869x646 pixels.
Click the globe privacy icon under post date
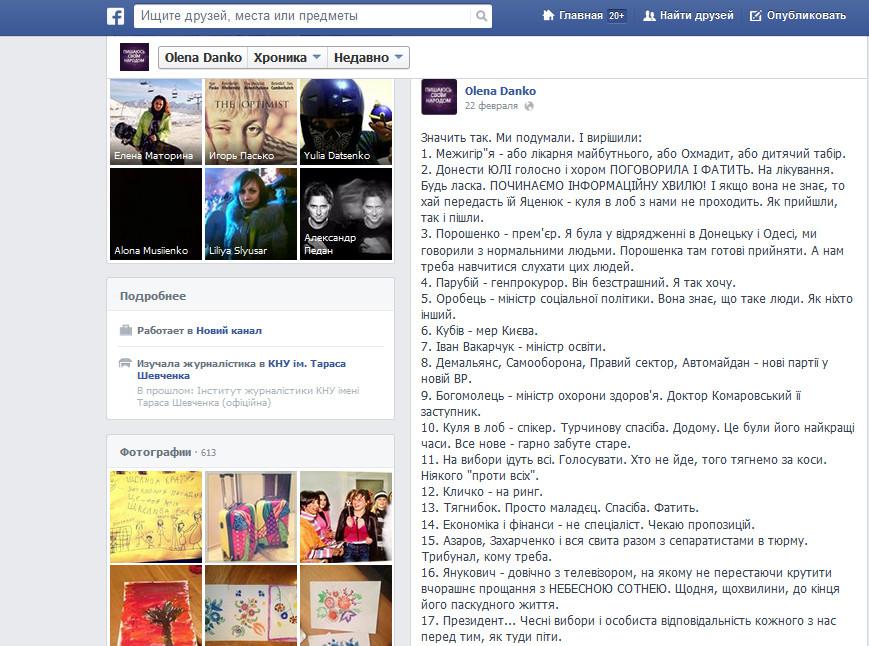click(x=529, y=106)
